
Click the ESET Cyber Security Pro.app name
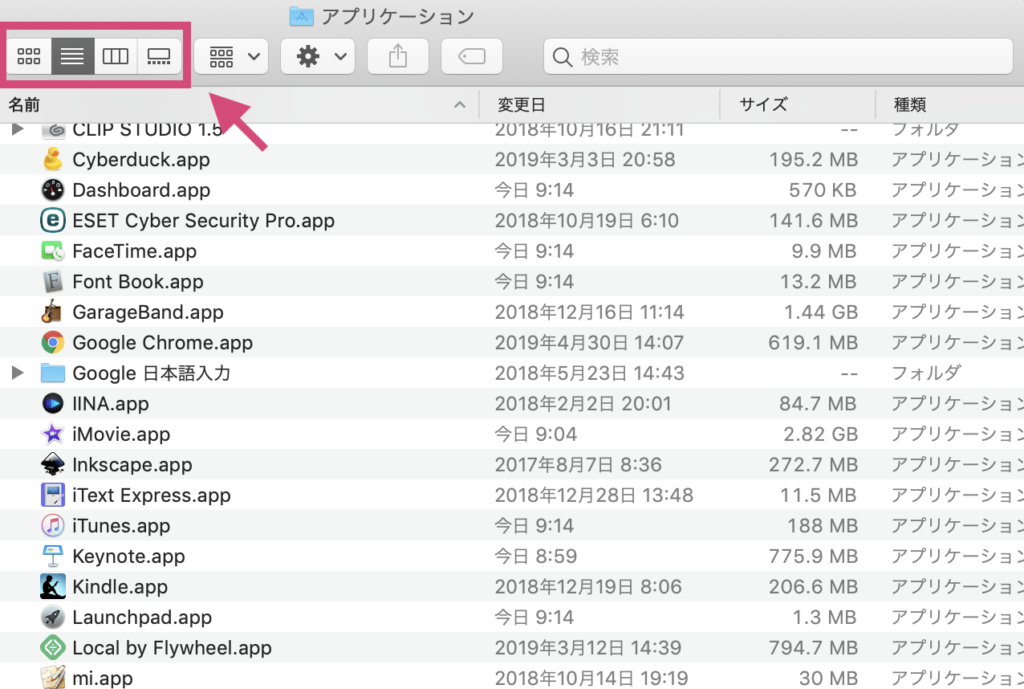pyautogui.click(x=203, y=221)
